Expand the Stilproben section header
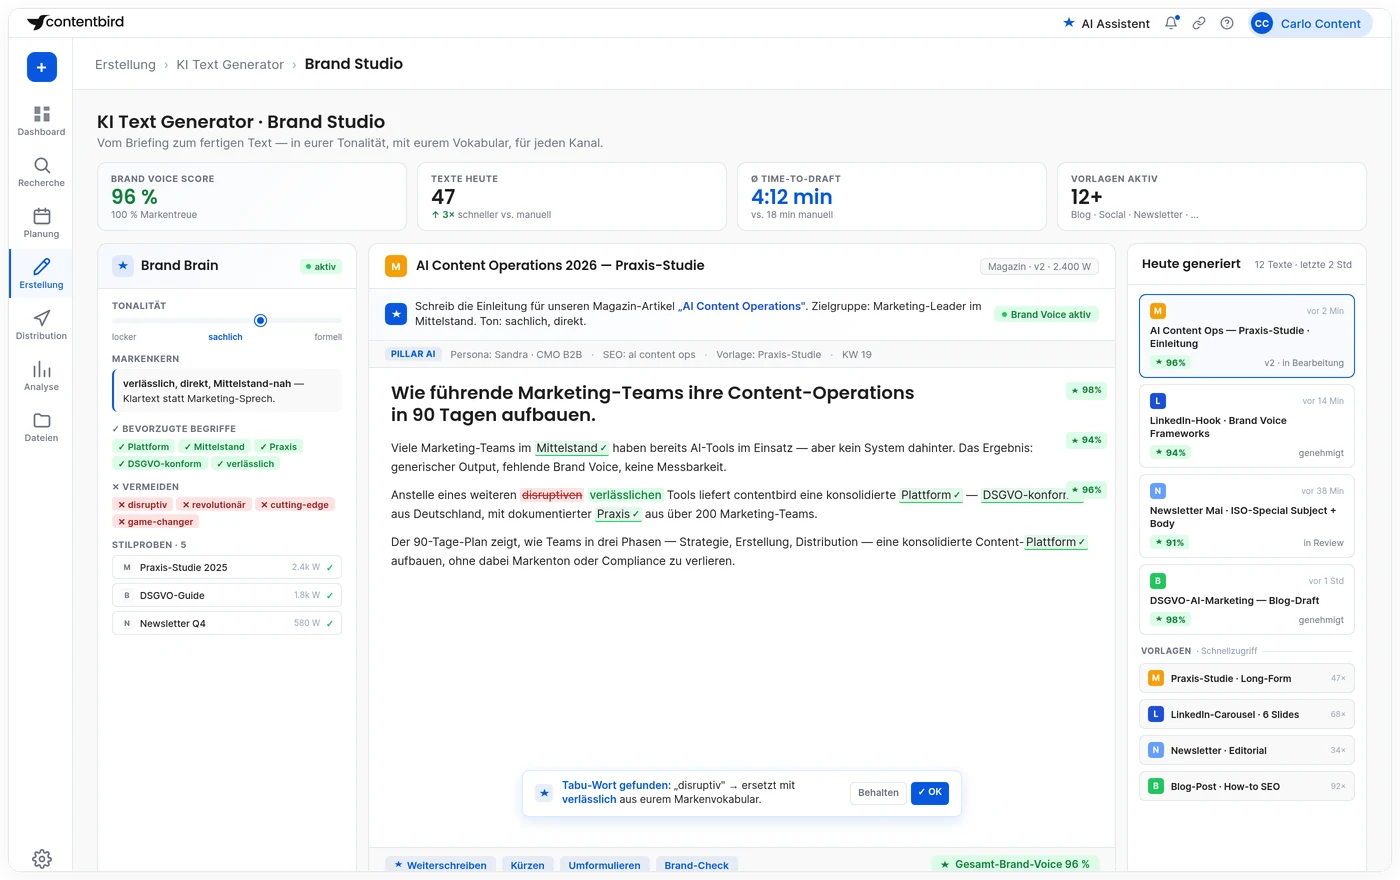The image size is (1400, 880). coord(149,545)
